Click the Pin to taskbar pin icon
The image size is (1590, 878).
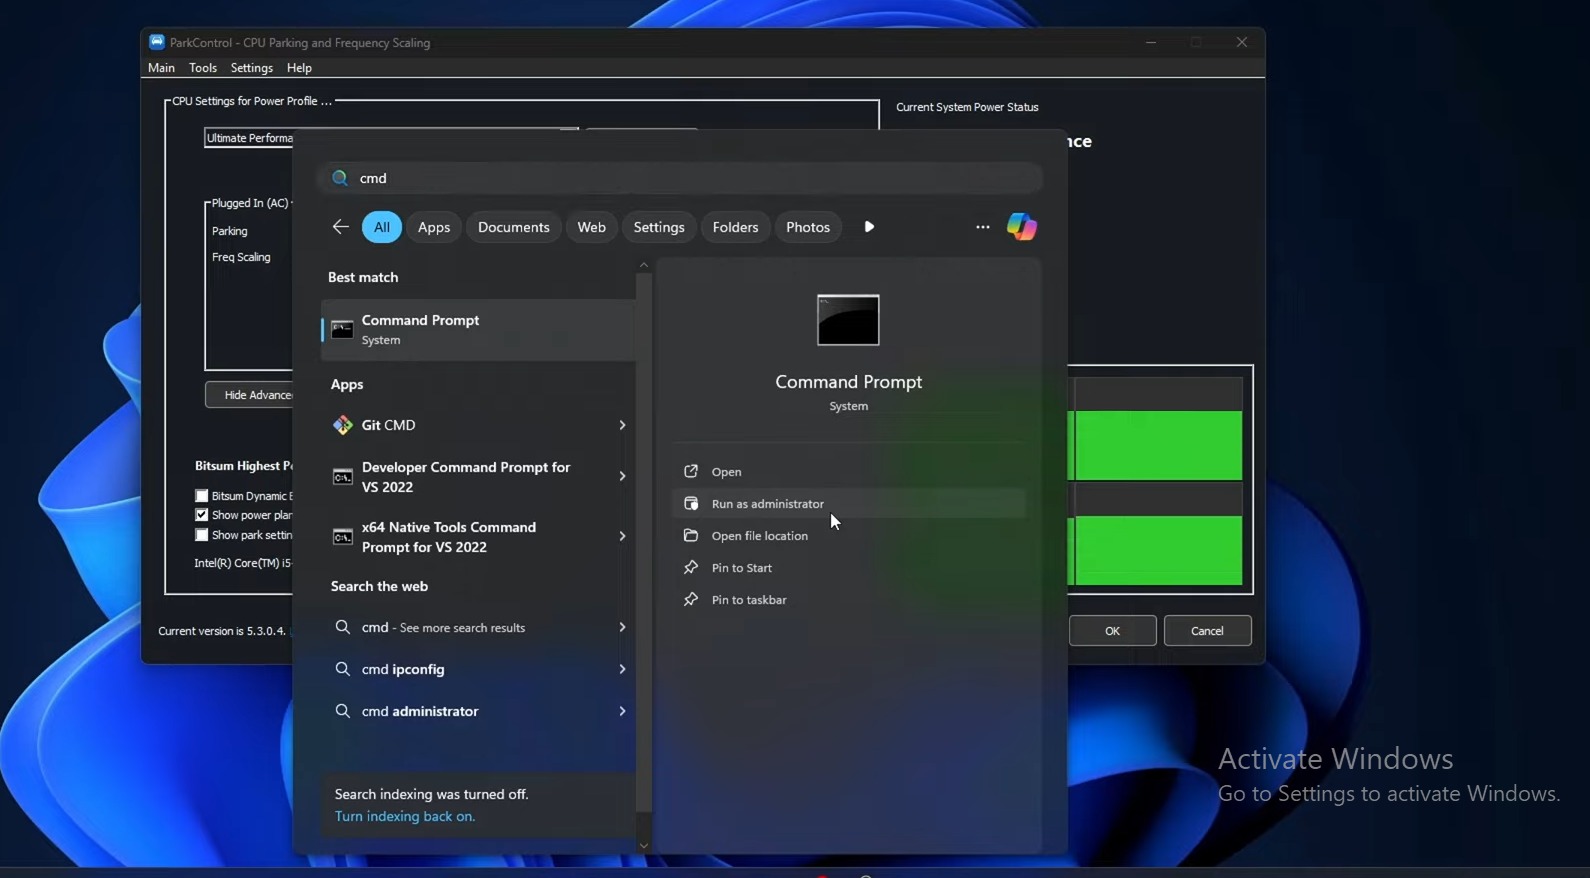click(690, 600)
